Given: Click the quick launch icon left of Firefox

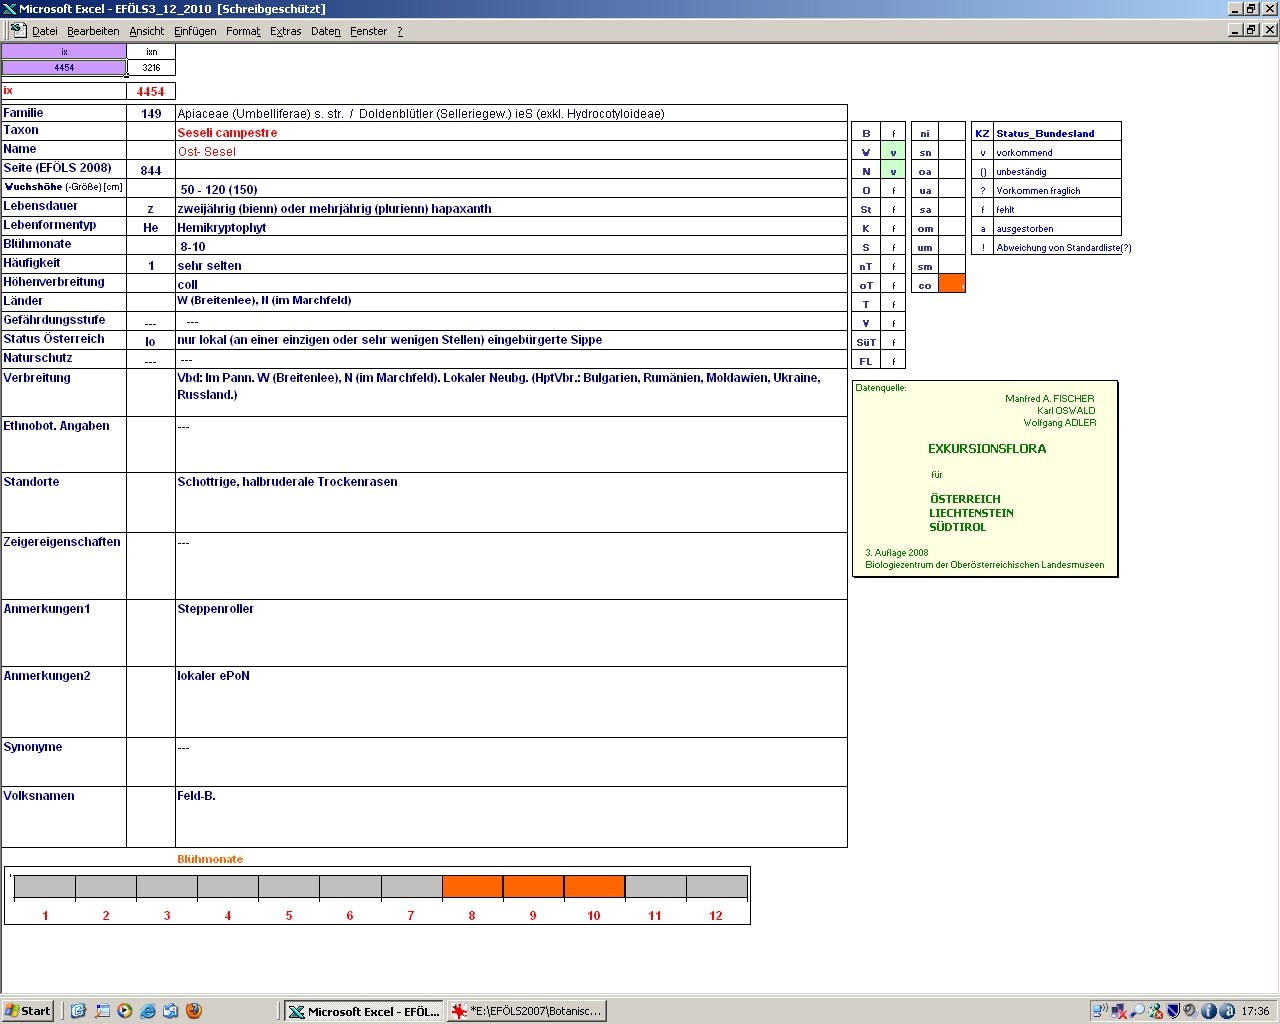Looking at the screenshot, I should click(x=171, y=1011).
